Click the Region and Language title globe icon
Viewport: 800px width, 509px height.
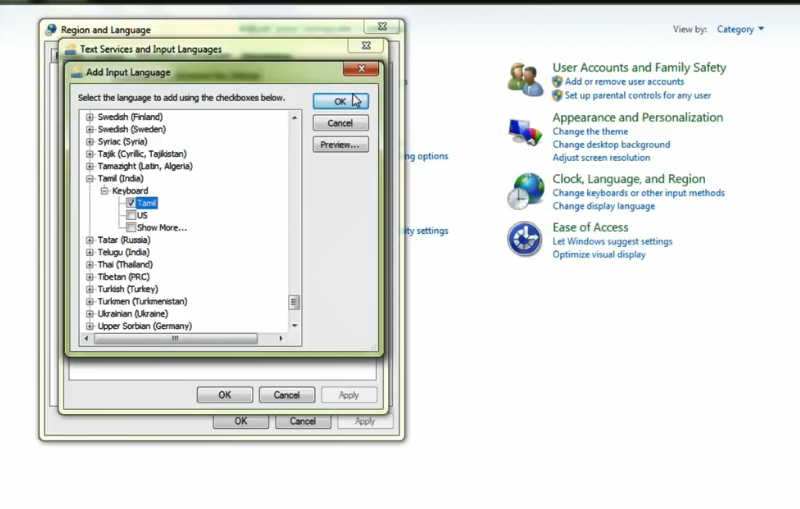coord(51,30)
